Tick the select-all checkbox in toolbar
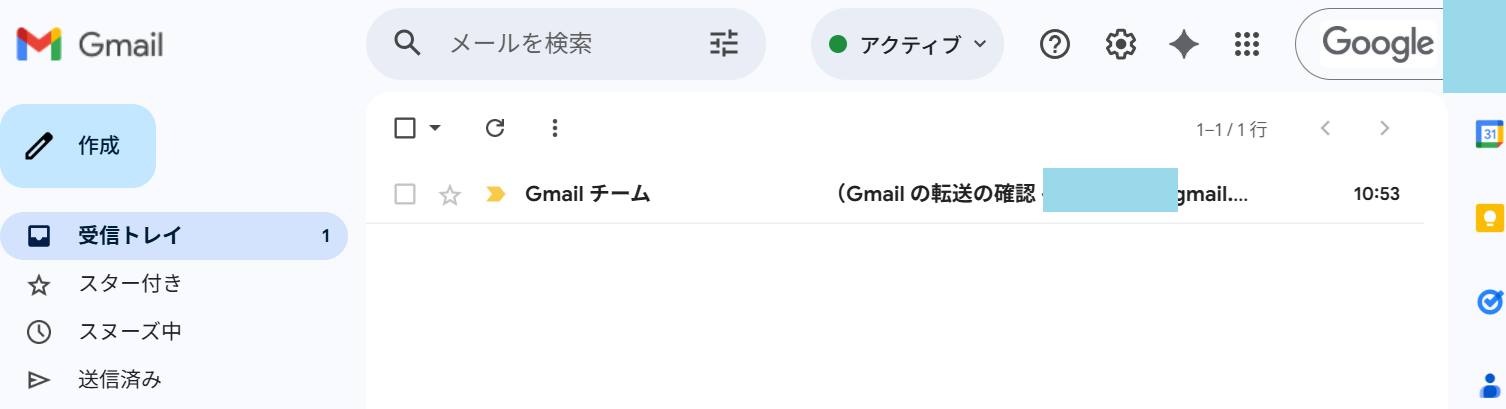Screen dimensions: 1506x409 pyautogui.click(x=405, y=128)
